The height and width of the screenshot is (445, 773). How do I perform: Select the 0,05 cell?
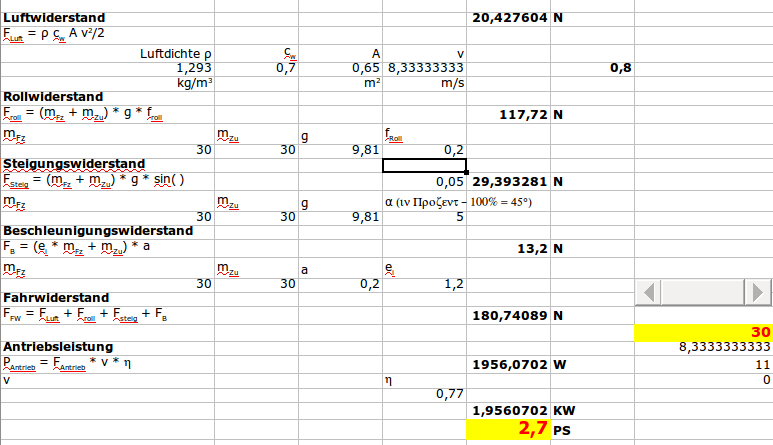pyautogui.click(x=424, y=182)
